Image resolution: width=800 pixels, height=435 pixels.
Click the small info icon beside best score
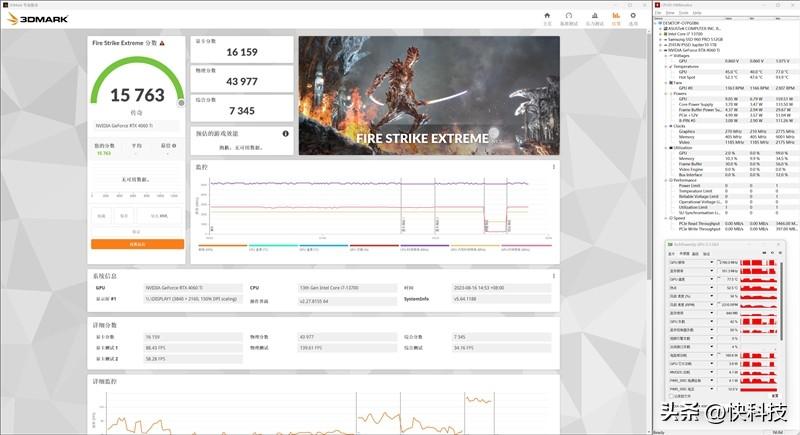[x=174, y=146]
